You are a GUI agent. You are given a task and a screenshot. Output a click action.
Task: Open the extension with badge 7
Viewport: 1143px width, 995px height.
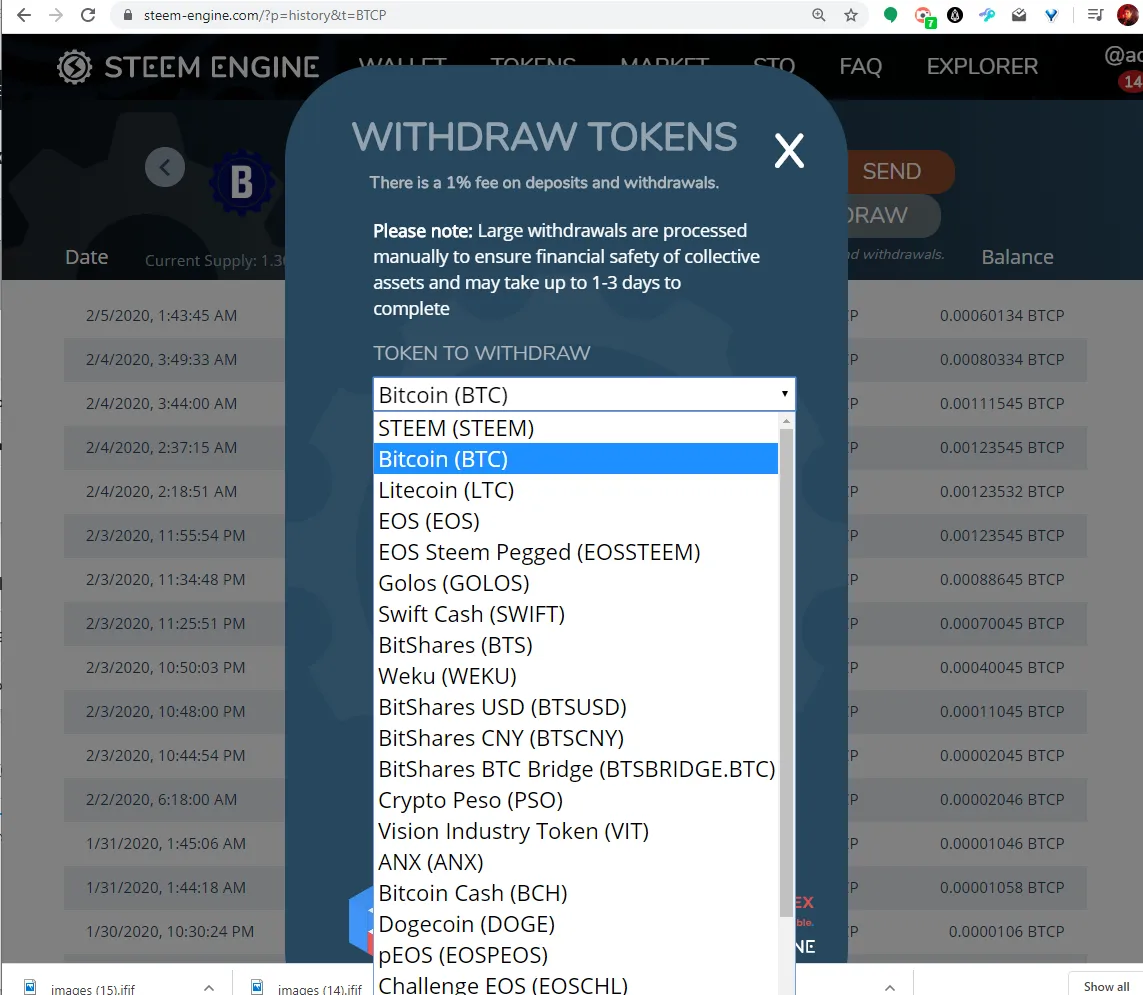pos(924,17)
